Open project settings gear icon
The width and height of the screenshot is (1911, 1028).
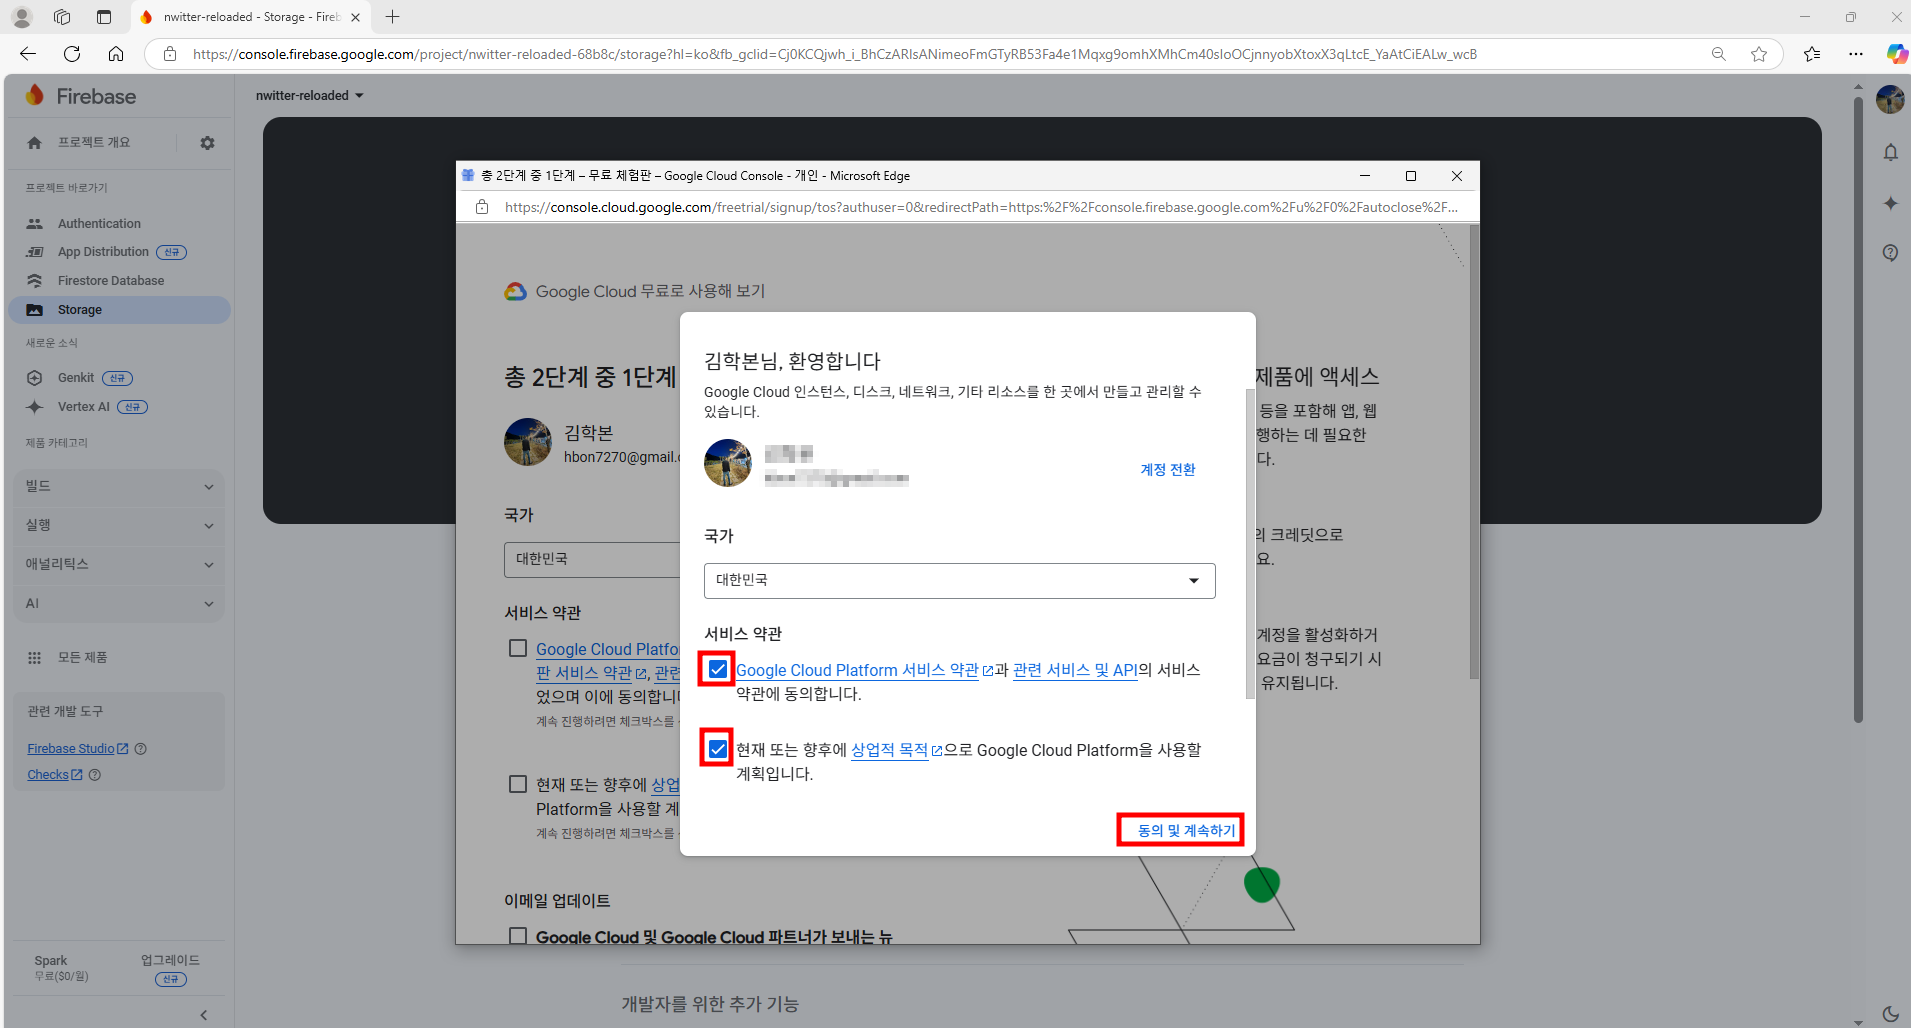[x=207, y=143]
